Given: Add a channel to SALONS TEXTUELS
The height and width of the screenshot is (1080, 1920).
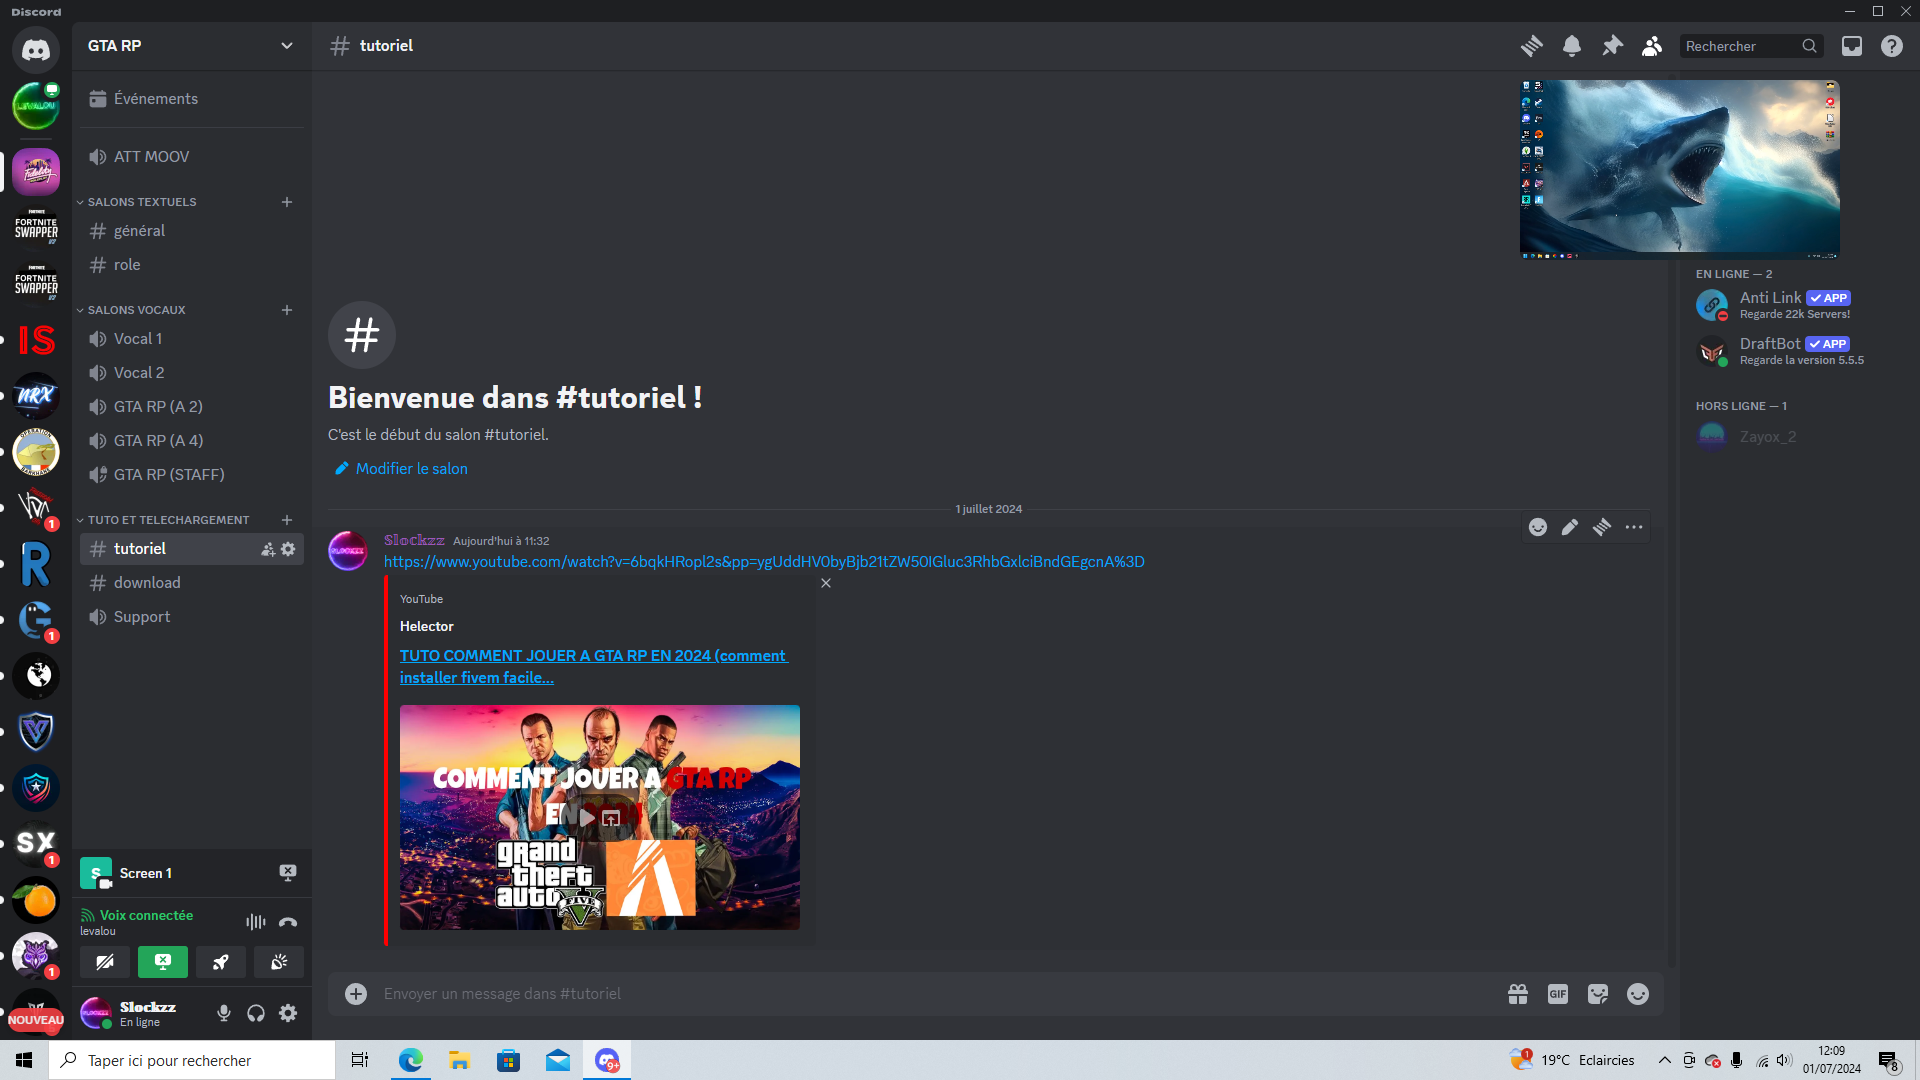Looking at the screenshot, I should pyautogui.click(x=287, y=202).
